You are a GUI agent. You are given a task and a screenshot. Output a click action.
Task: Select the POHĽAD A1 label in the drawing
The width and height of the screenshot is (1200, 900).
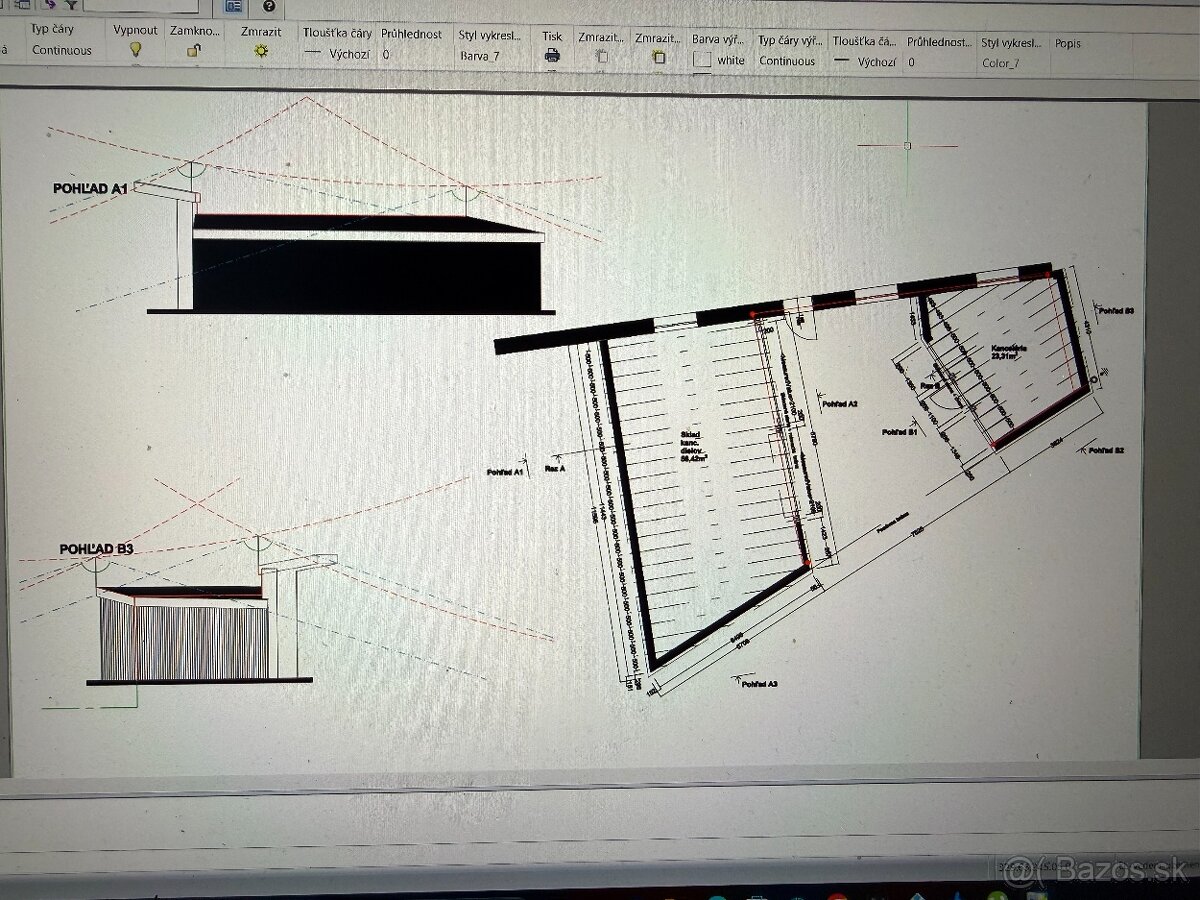(x=91, y=188)
